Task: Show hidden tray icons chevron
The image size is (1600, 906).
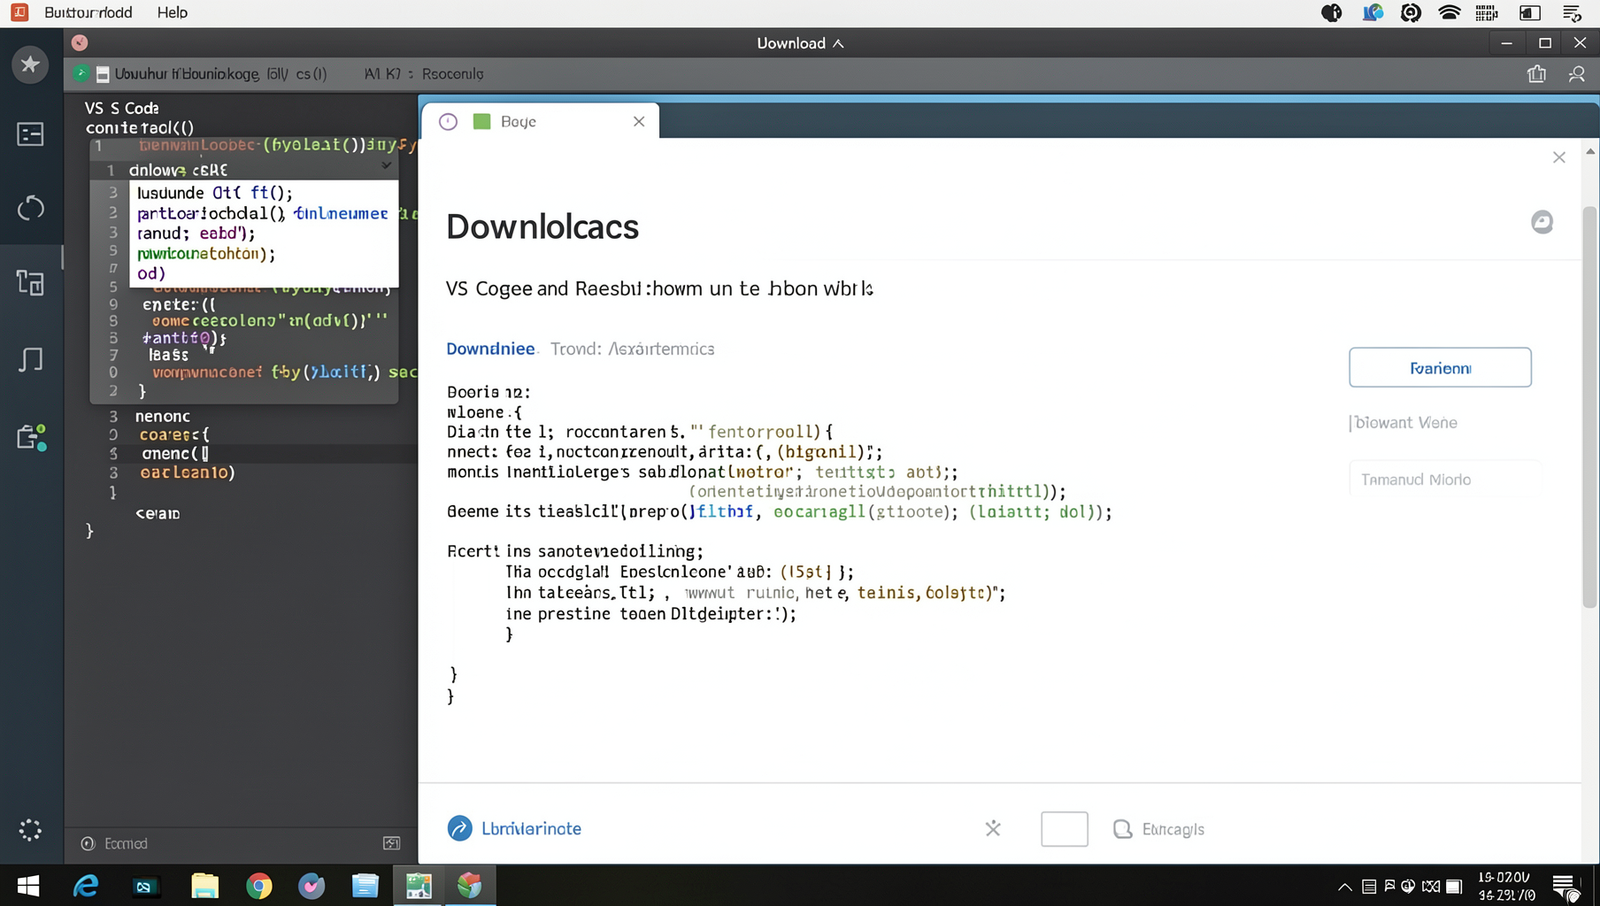Action: pos(1345,886)
